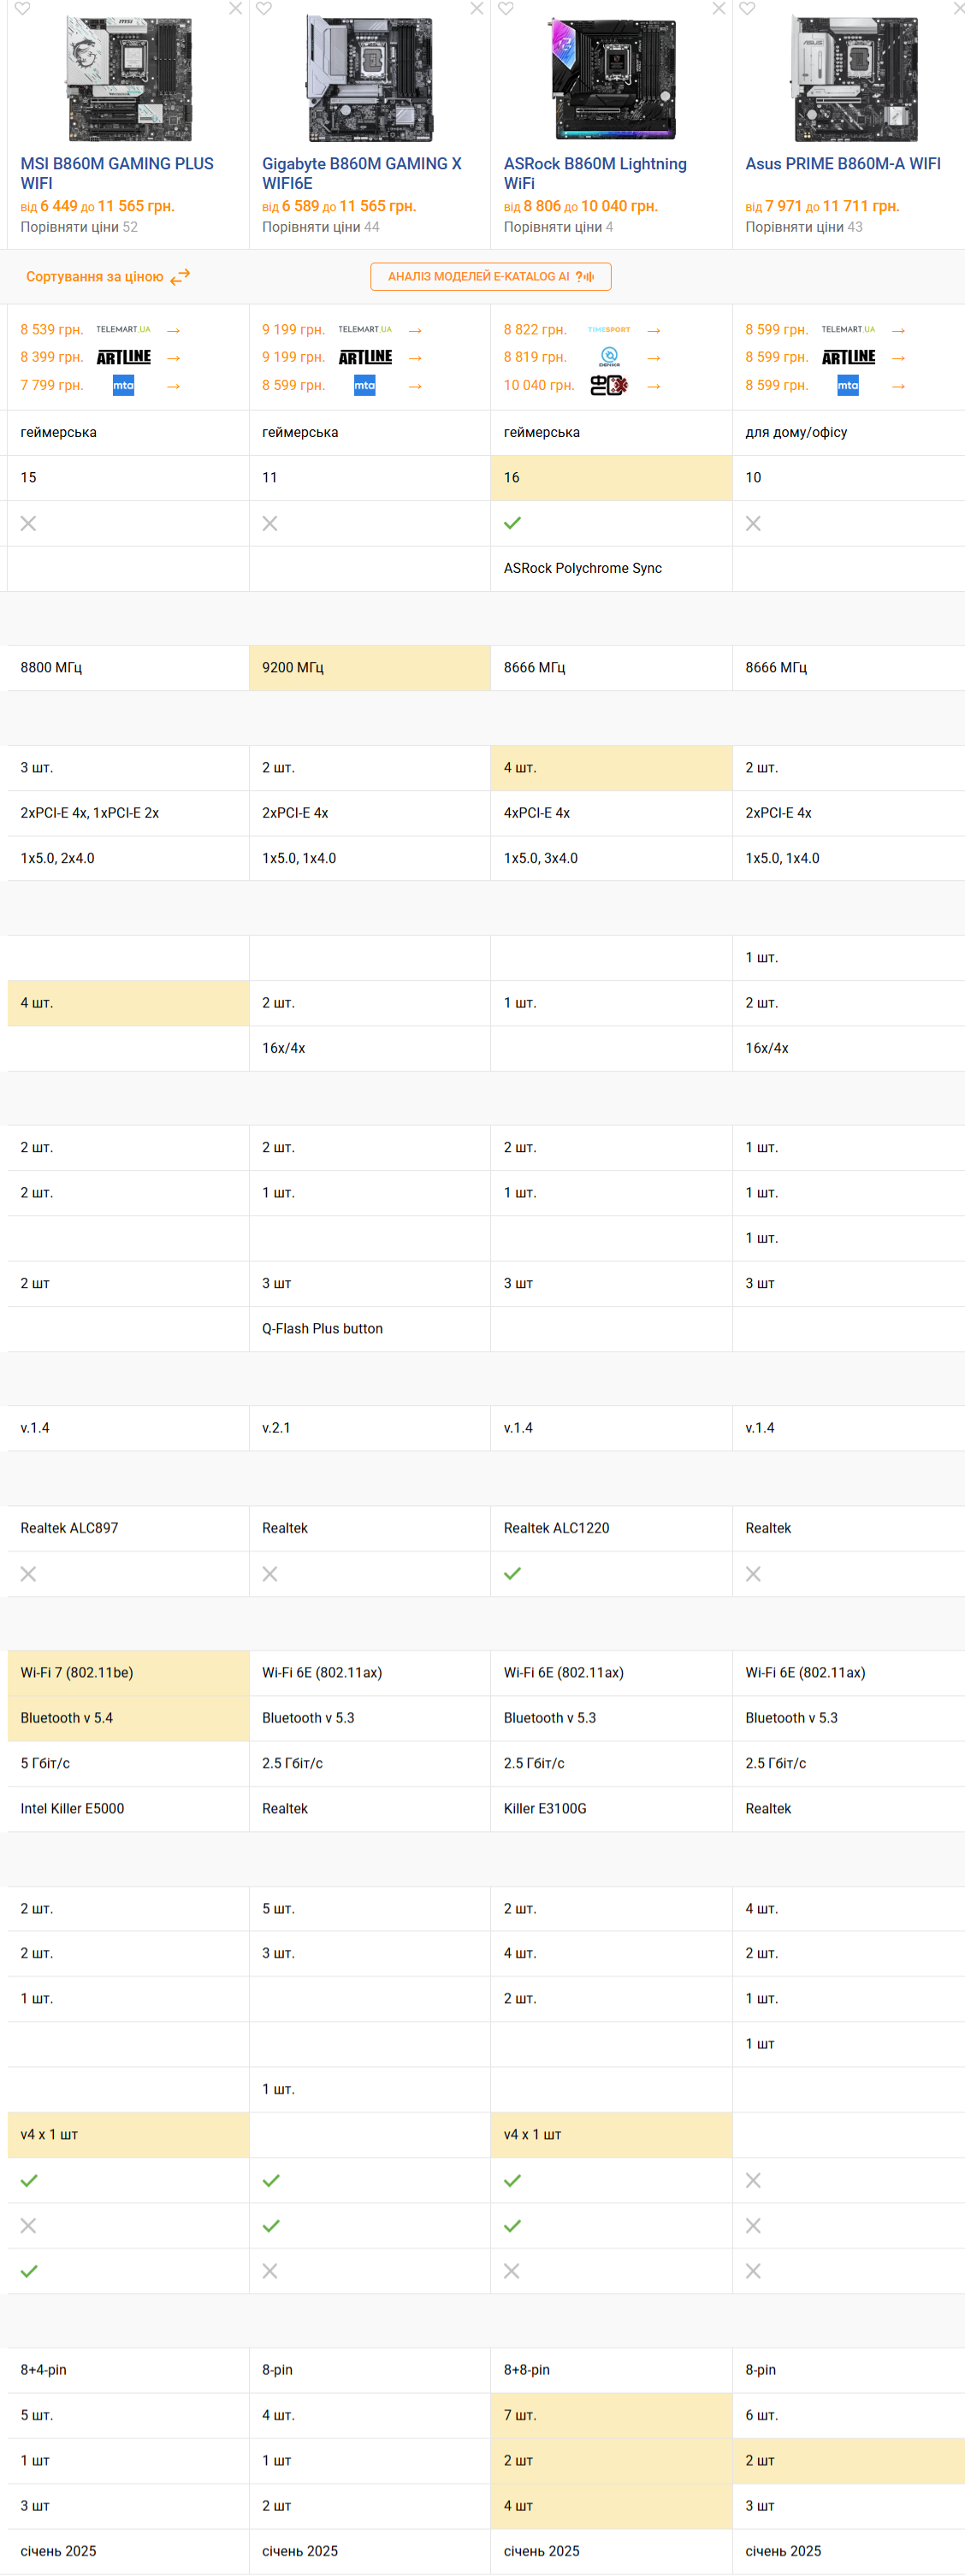965x2576 pixels.
Task: Go to the 8 539 грн. price offer
Action: tap(52, 330)
